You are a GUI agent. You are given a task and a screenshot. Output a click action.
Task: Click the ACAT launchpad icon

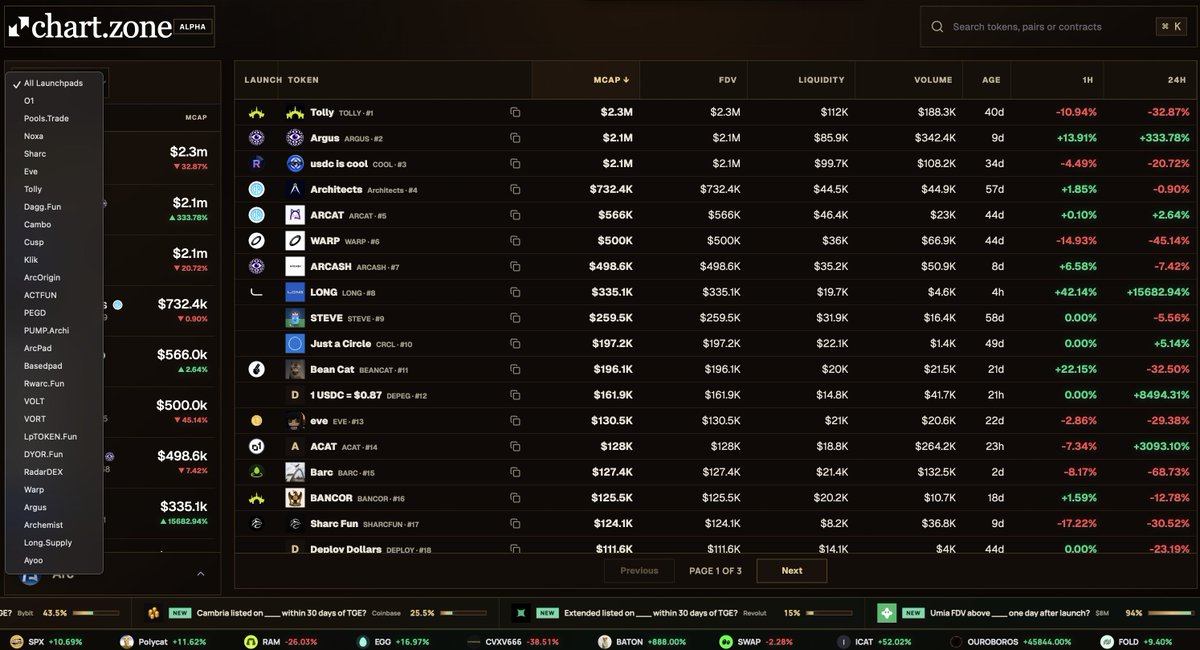[x=256, y=446]
